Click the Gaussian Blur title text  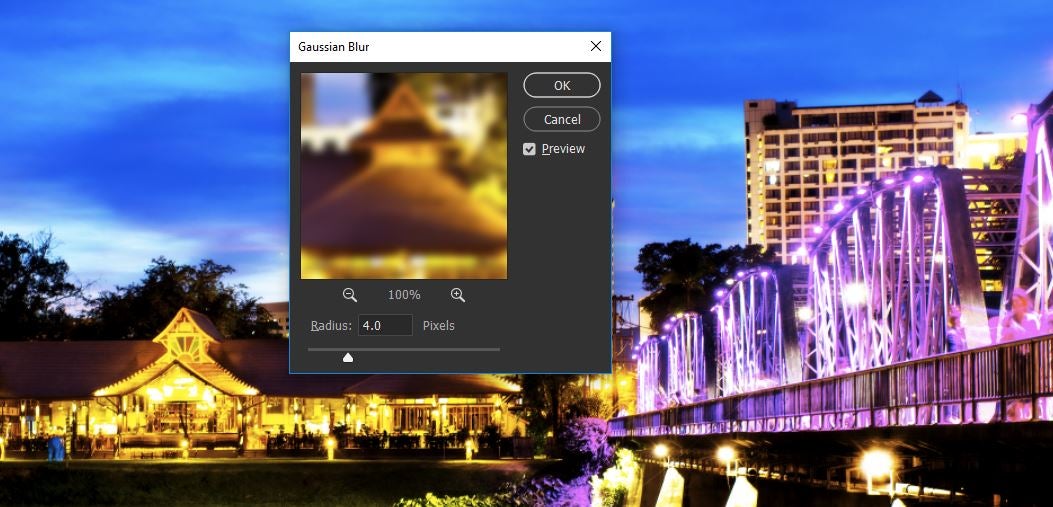click(334, 47)
